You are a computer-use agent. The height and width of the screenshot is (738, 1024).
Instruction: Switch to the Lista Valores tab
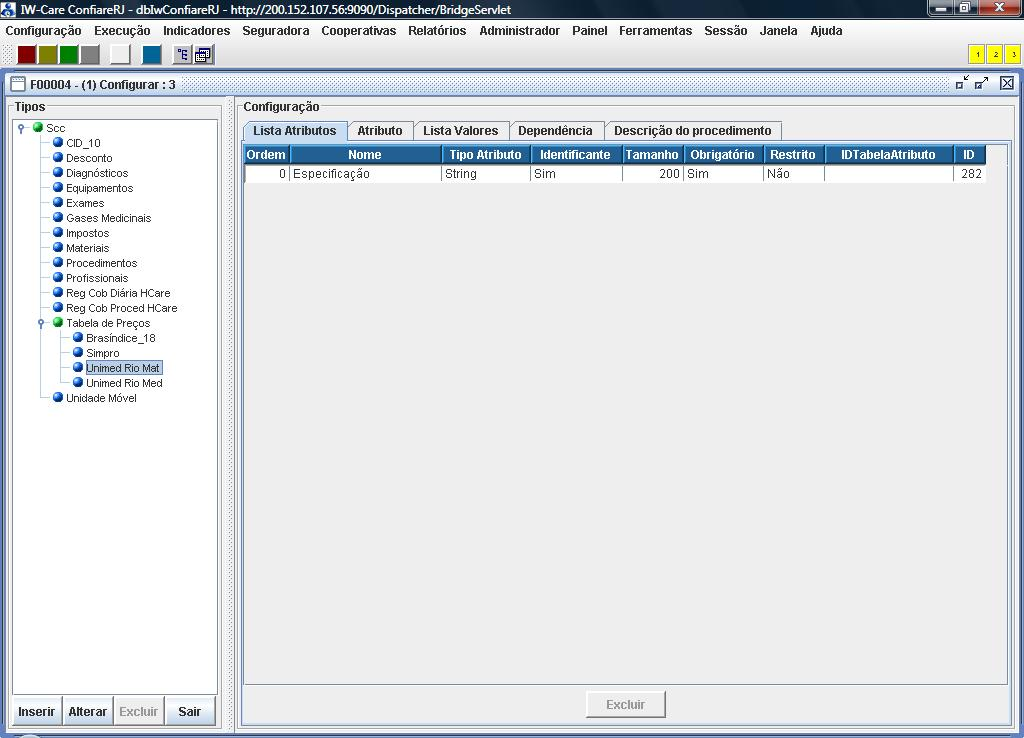tap(460, 131)
